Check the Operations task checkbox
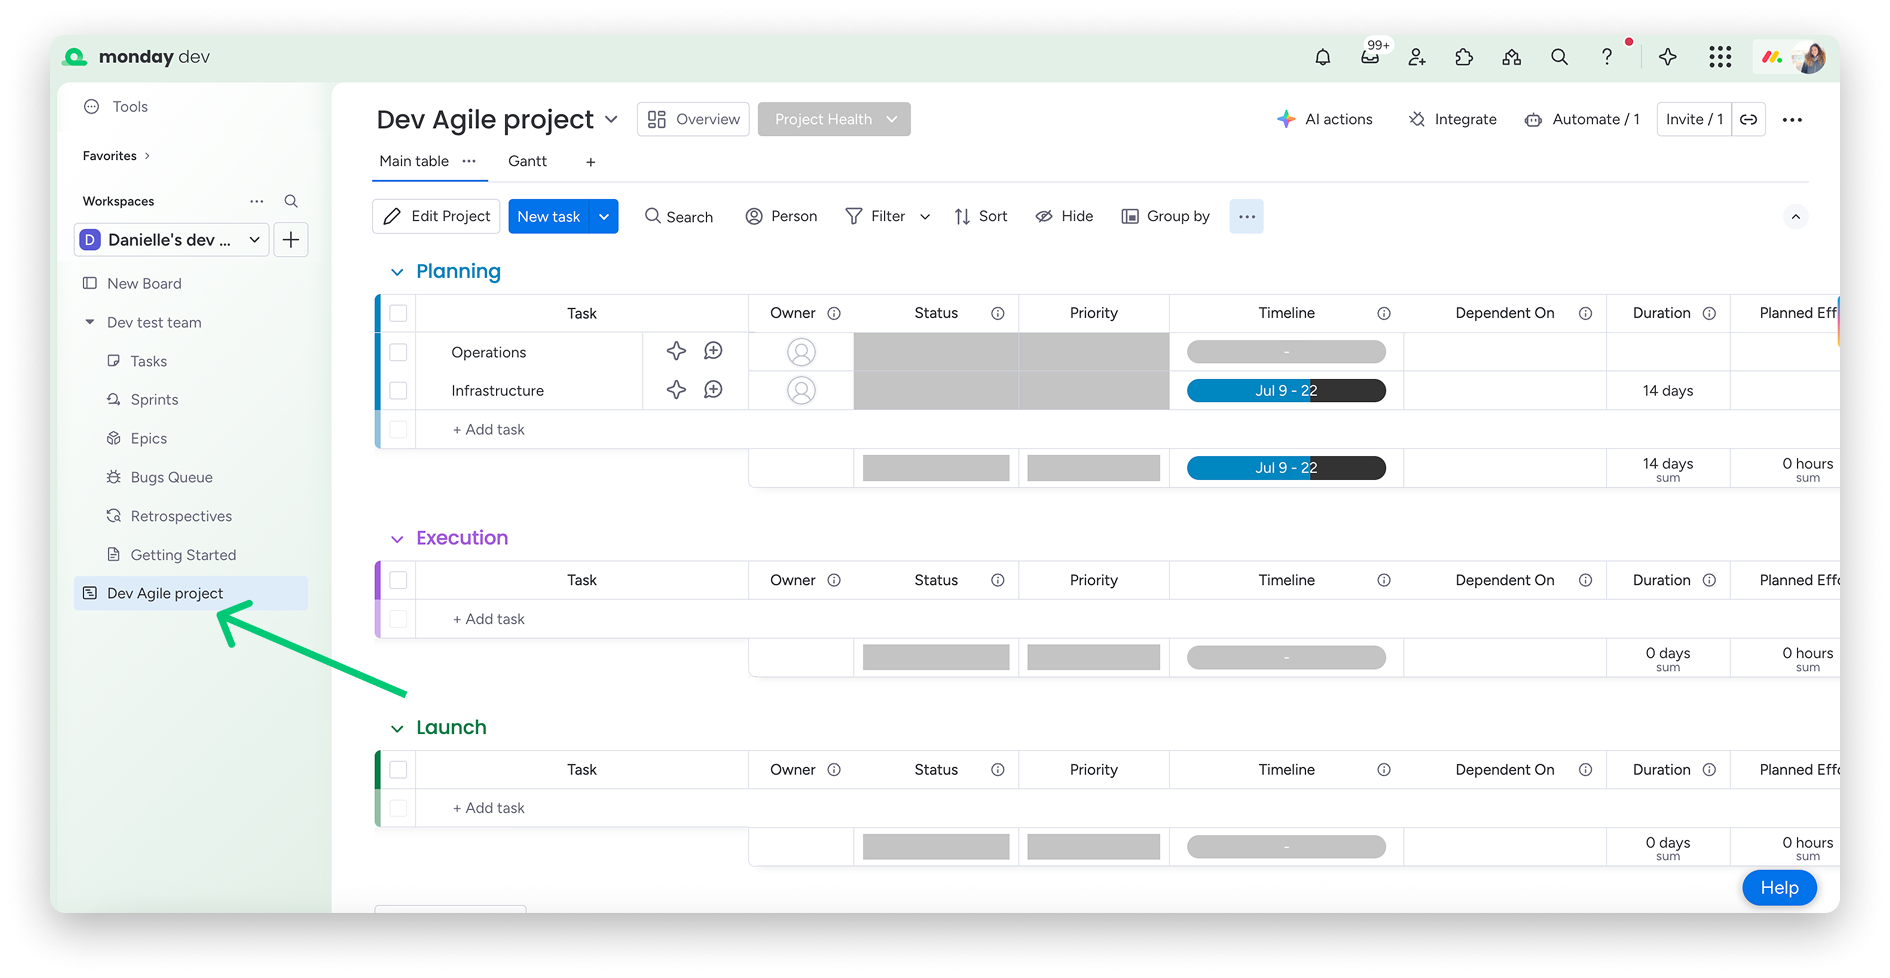This screenshot has width=1890, height=978. point(398,352)
